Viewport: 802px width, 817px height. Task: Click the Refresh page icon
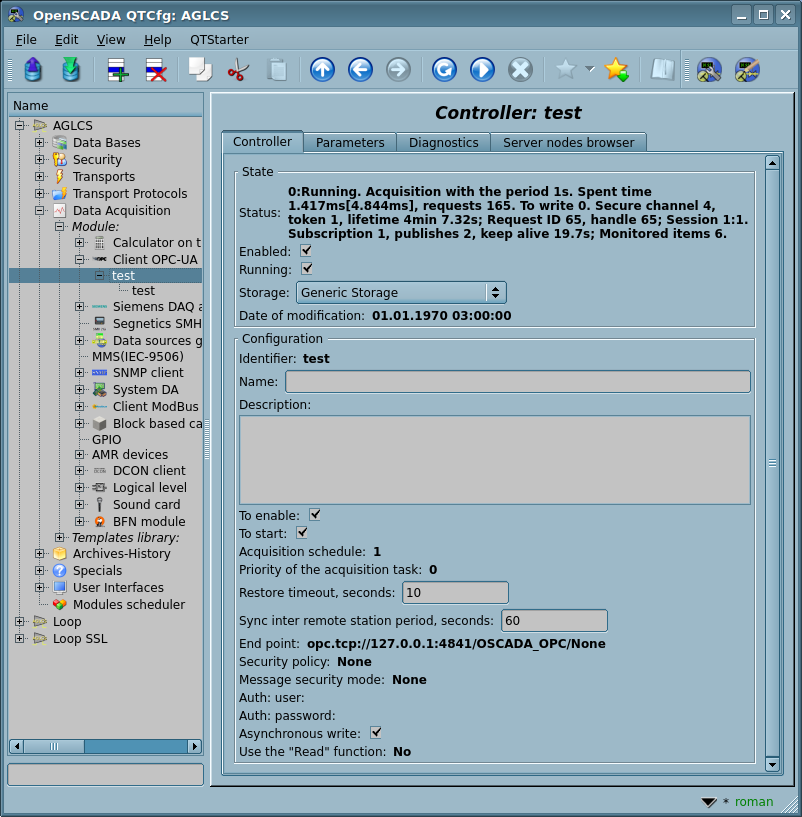(444, 70)
